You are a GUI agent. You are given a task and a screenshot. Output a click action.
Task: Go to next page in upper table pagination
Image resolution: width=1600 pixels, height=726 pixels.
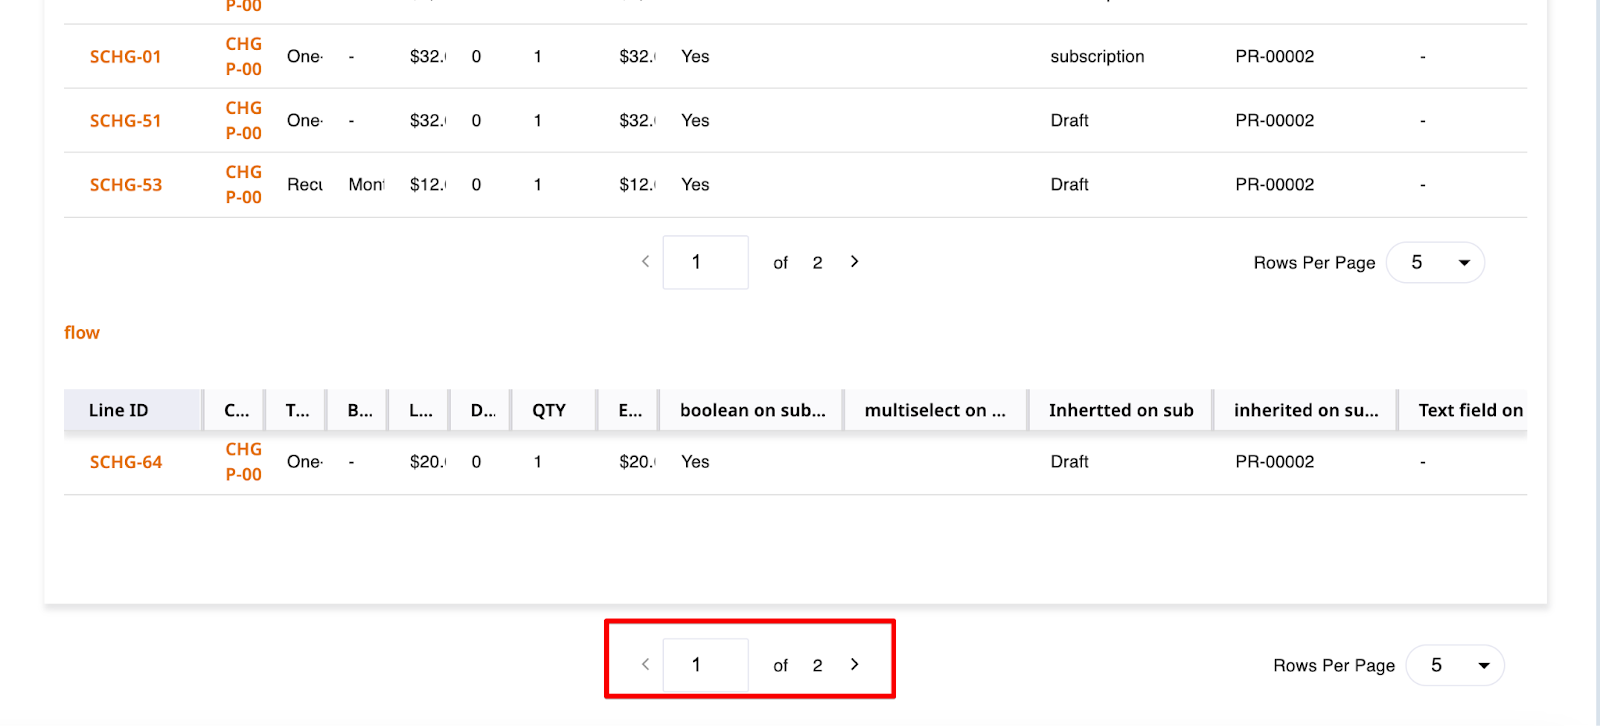(854, 262)
